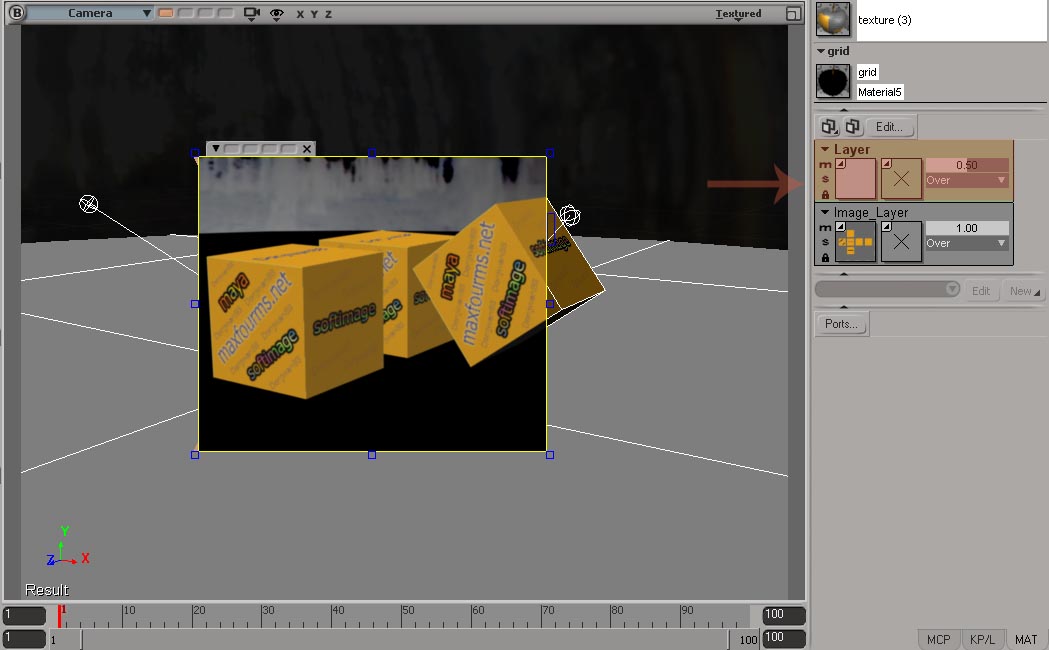Click the light rig icon at left of viewport
Screen dimensions: 1049x650
coord(88,204)
